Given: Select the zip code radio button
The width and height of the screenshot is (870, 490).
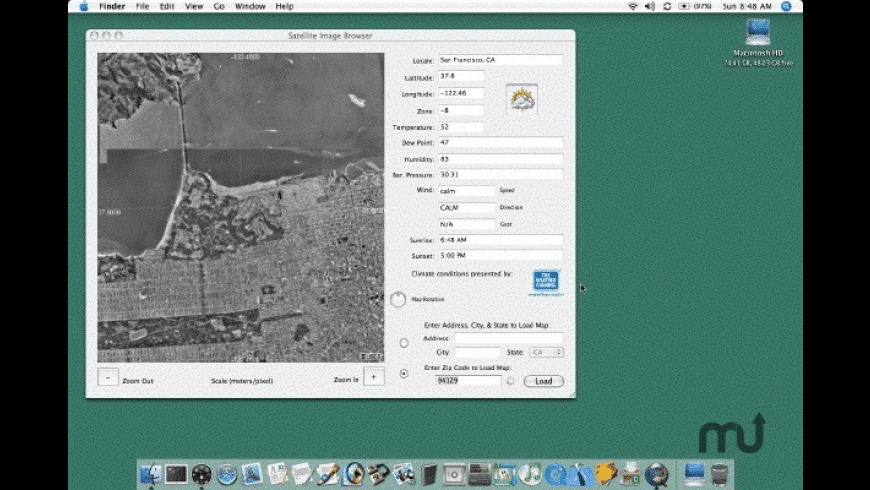Looking at the screenshot, I should pyautogui.click(x=404, y=373).
